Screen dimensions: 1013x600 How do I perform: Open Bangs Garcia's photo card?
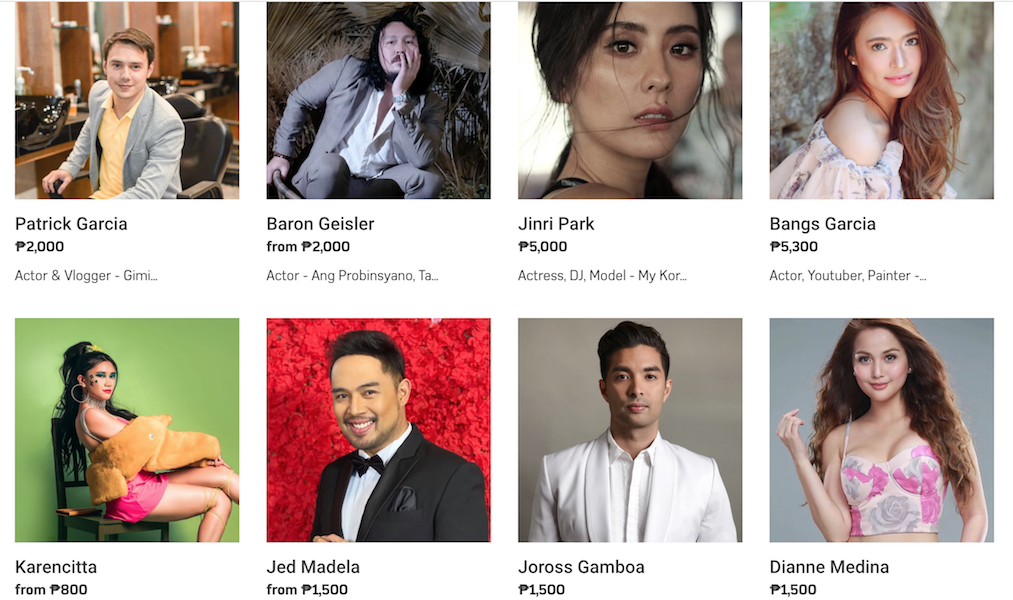pos(881,100)
